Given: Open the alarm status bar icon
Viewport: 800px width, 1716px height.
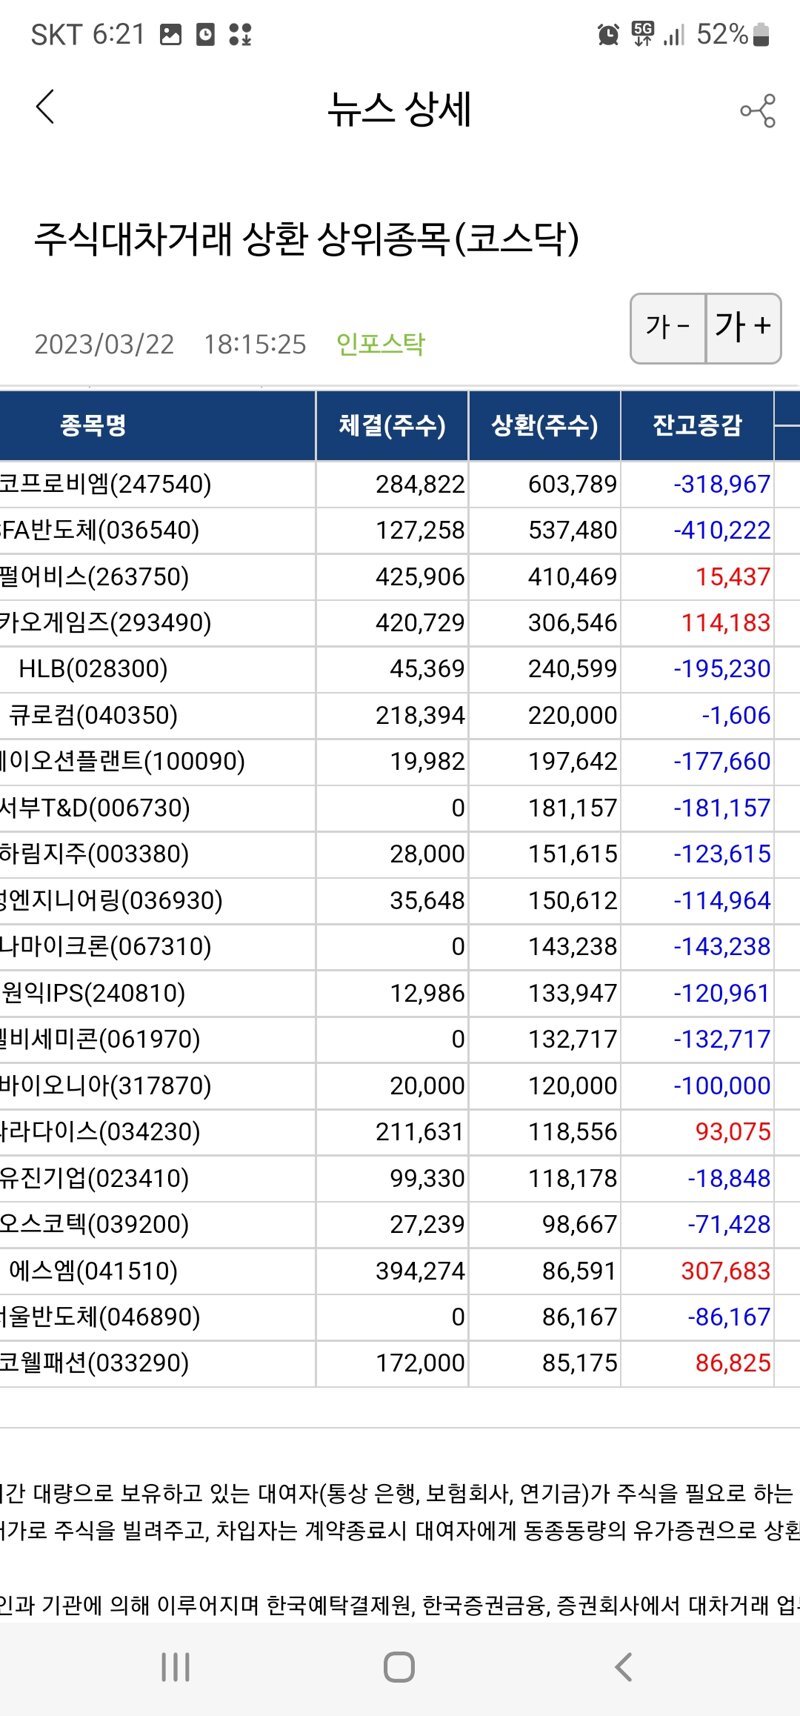Looking at the screenshot, I should coord(608,35).
